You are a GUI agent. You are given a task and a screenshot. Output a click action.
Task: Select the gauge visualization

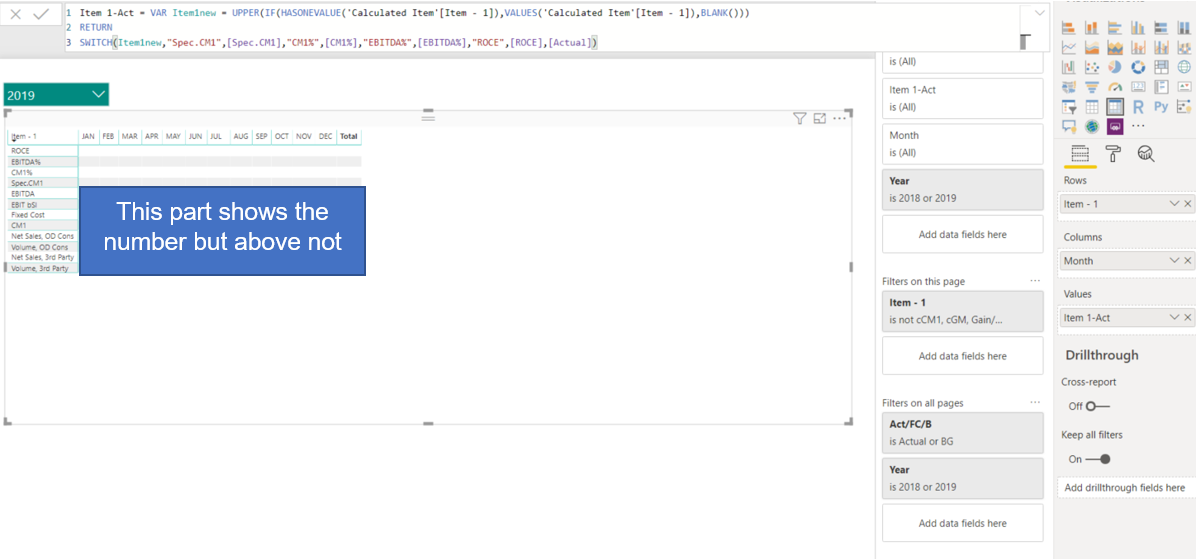[x=1115, y=86]
